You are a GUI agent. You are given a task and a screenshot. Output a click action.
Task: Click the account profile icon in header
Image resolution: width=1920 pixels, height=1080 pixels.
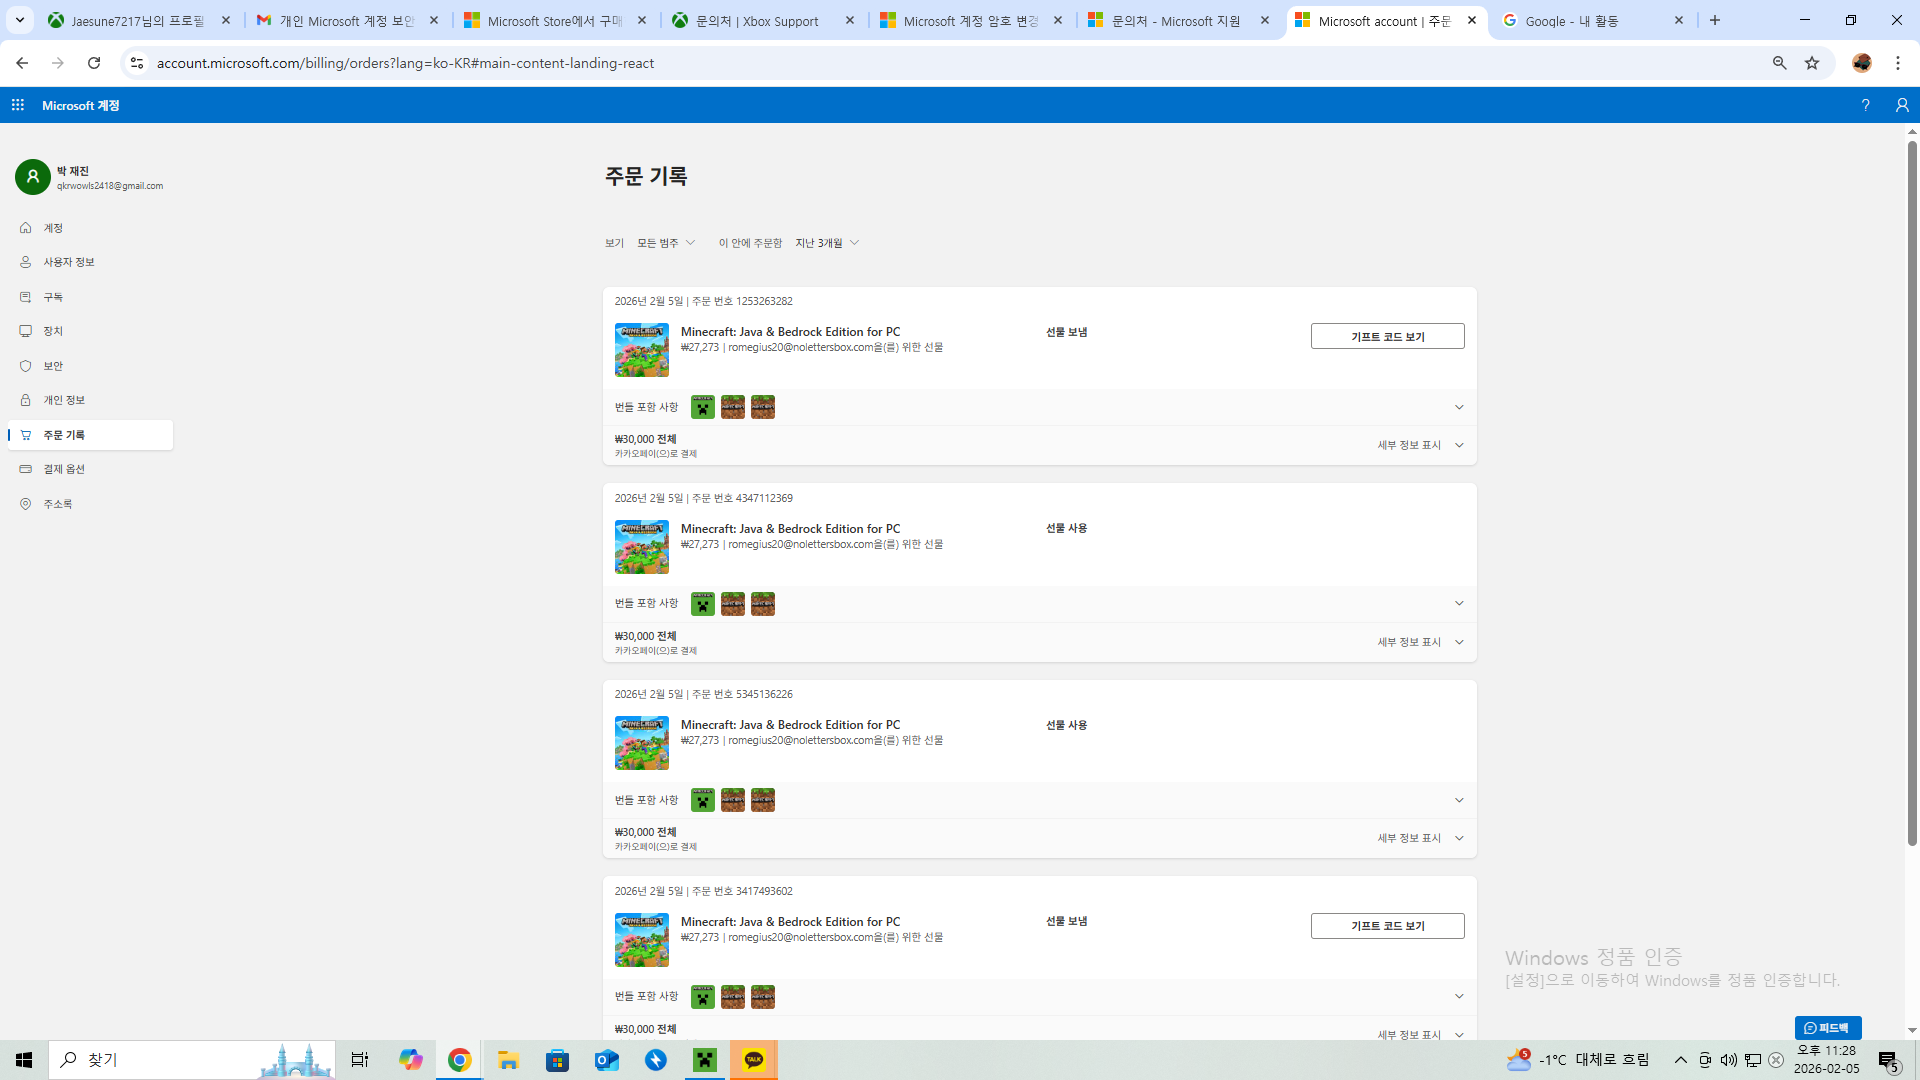[x=1902, y=105]
